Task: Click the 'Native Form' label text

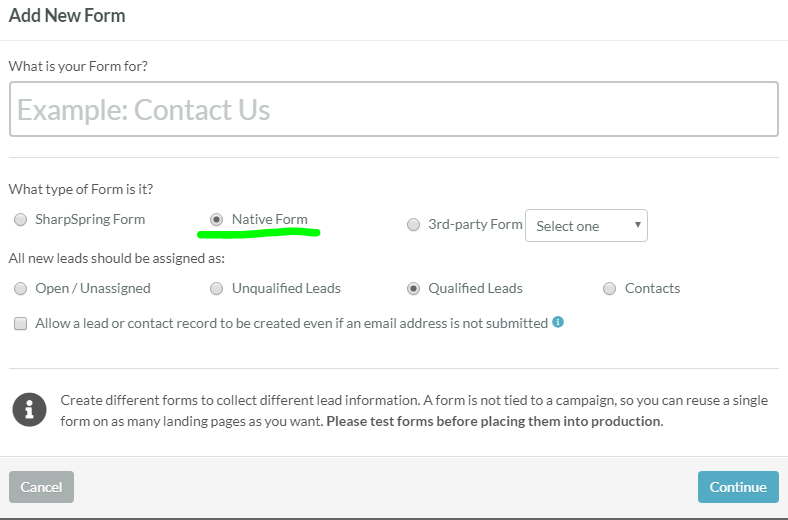Action: [270, 220]
